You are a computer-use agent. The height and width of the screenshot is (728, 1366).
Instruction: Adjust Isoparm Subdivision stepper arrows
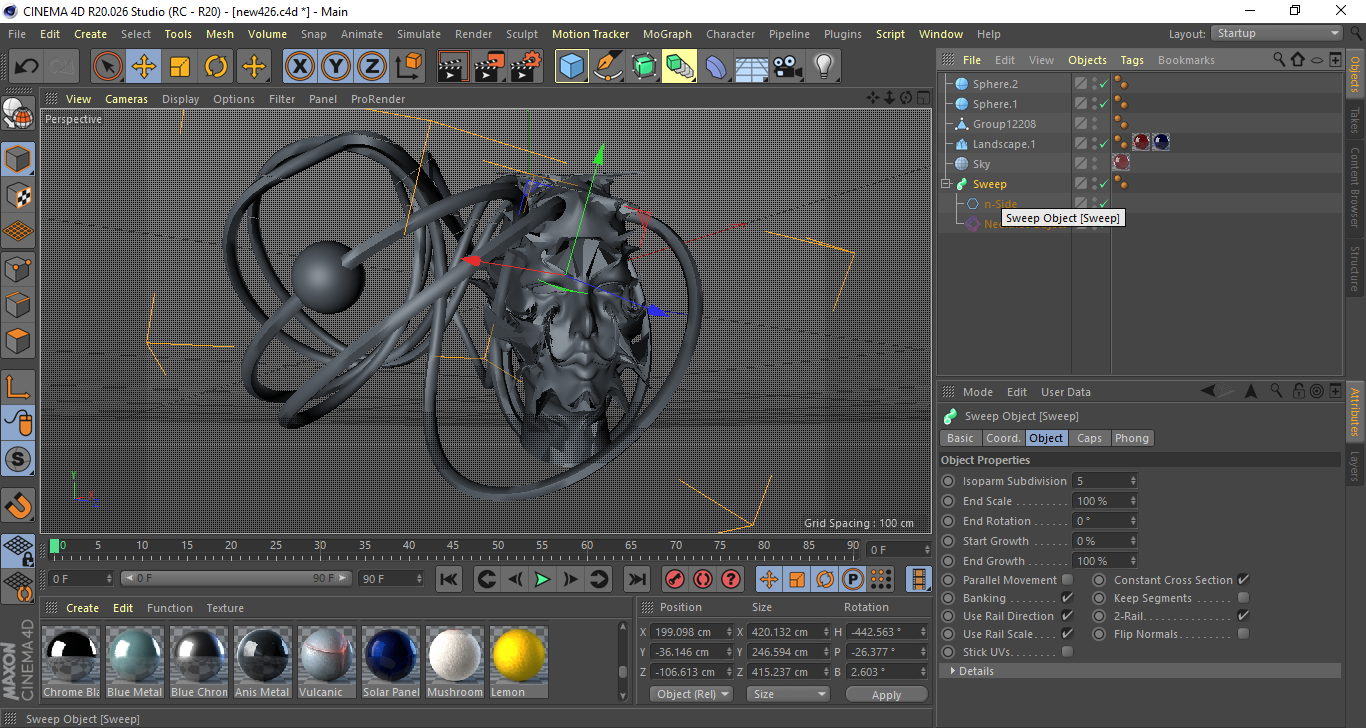(1133, 481)
